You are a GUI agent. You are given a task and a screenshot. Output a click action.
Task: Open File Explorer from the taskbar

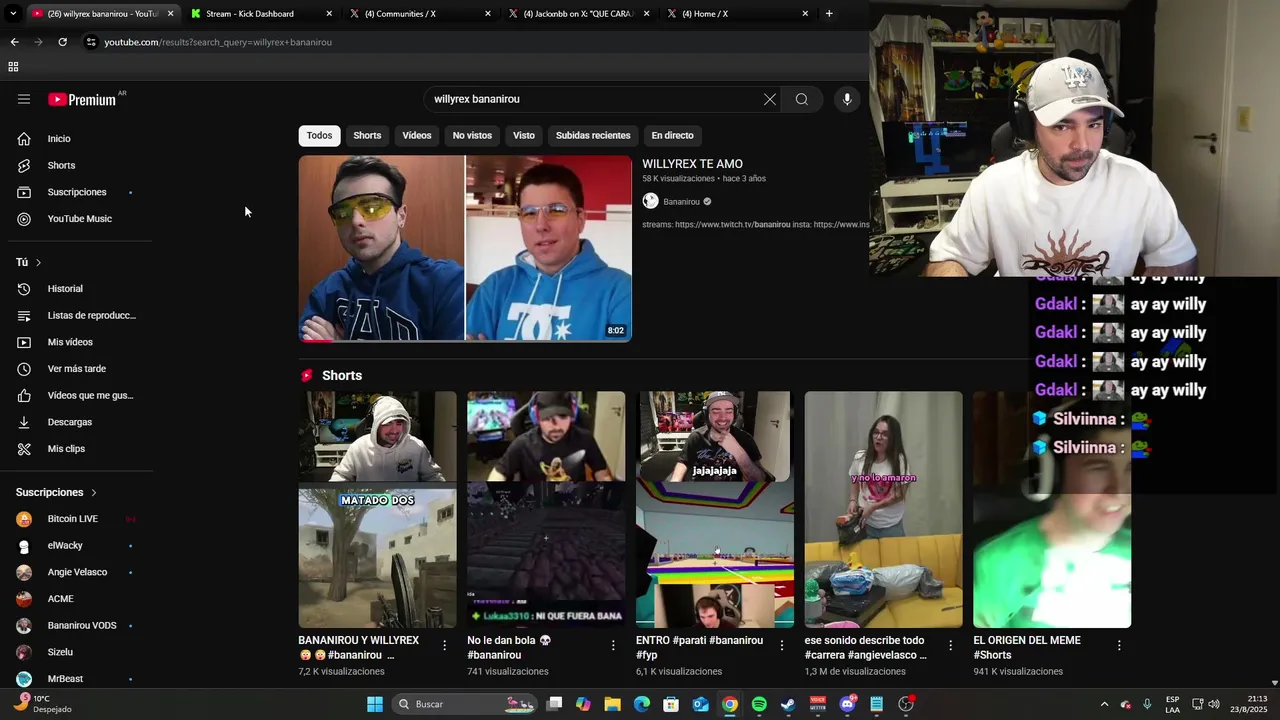pos(612,704)
